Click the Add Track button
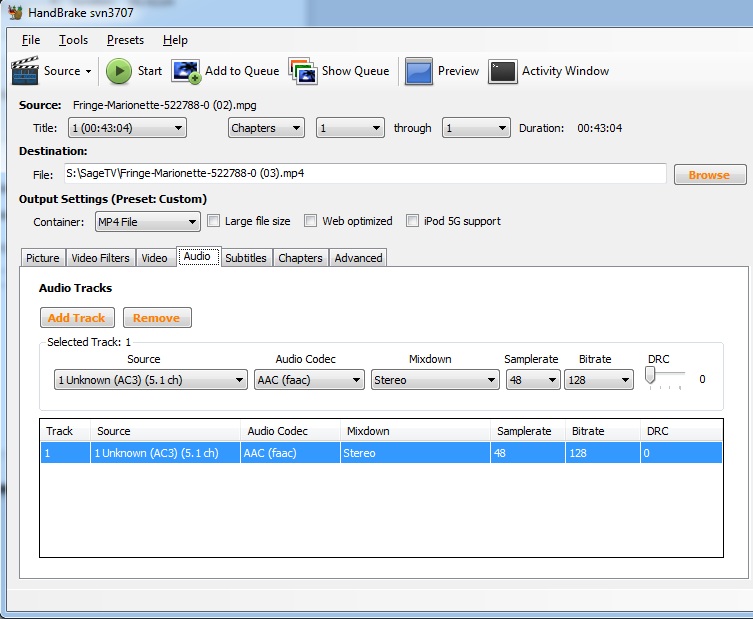Viewport: 753px width, 619px height. click(x=77, y=318)
